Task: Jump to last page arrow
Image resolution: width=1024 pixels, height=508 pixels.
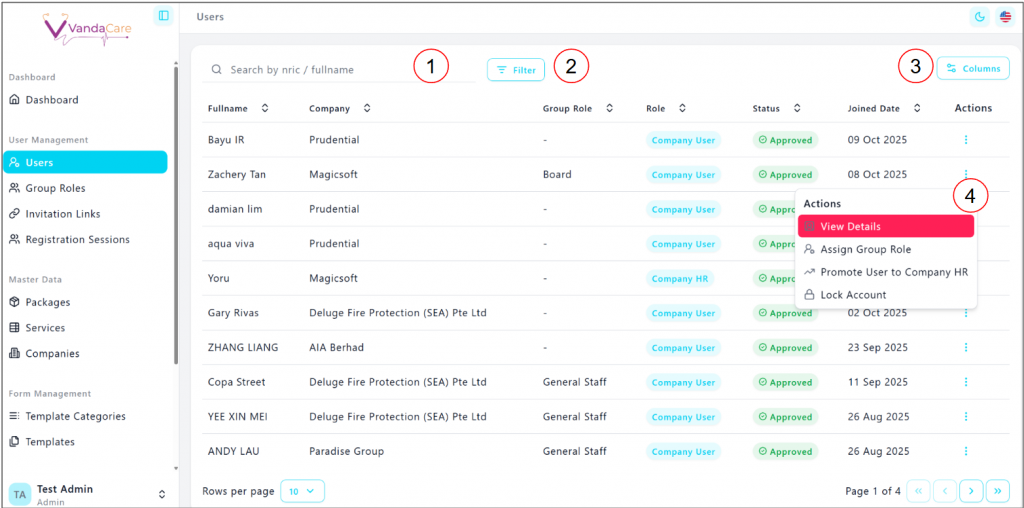Action: [997, 491]
